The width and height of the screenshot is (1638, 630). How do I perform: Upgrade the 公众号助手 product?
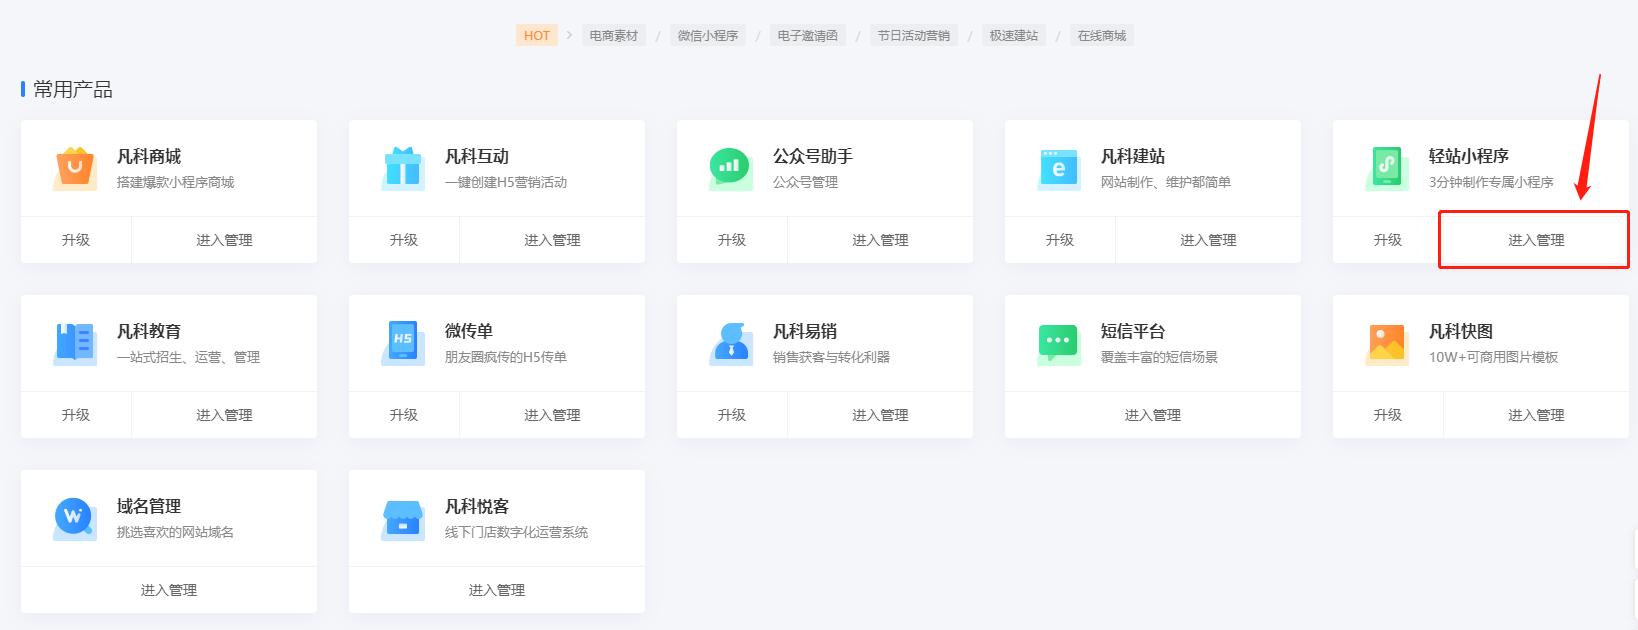point(732,240)
